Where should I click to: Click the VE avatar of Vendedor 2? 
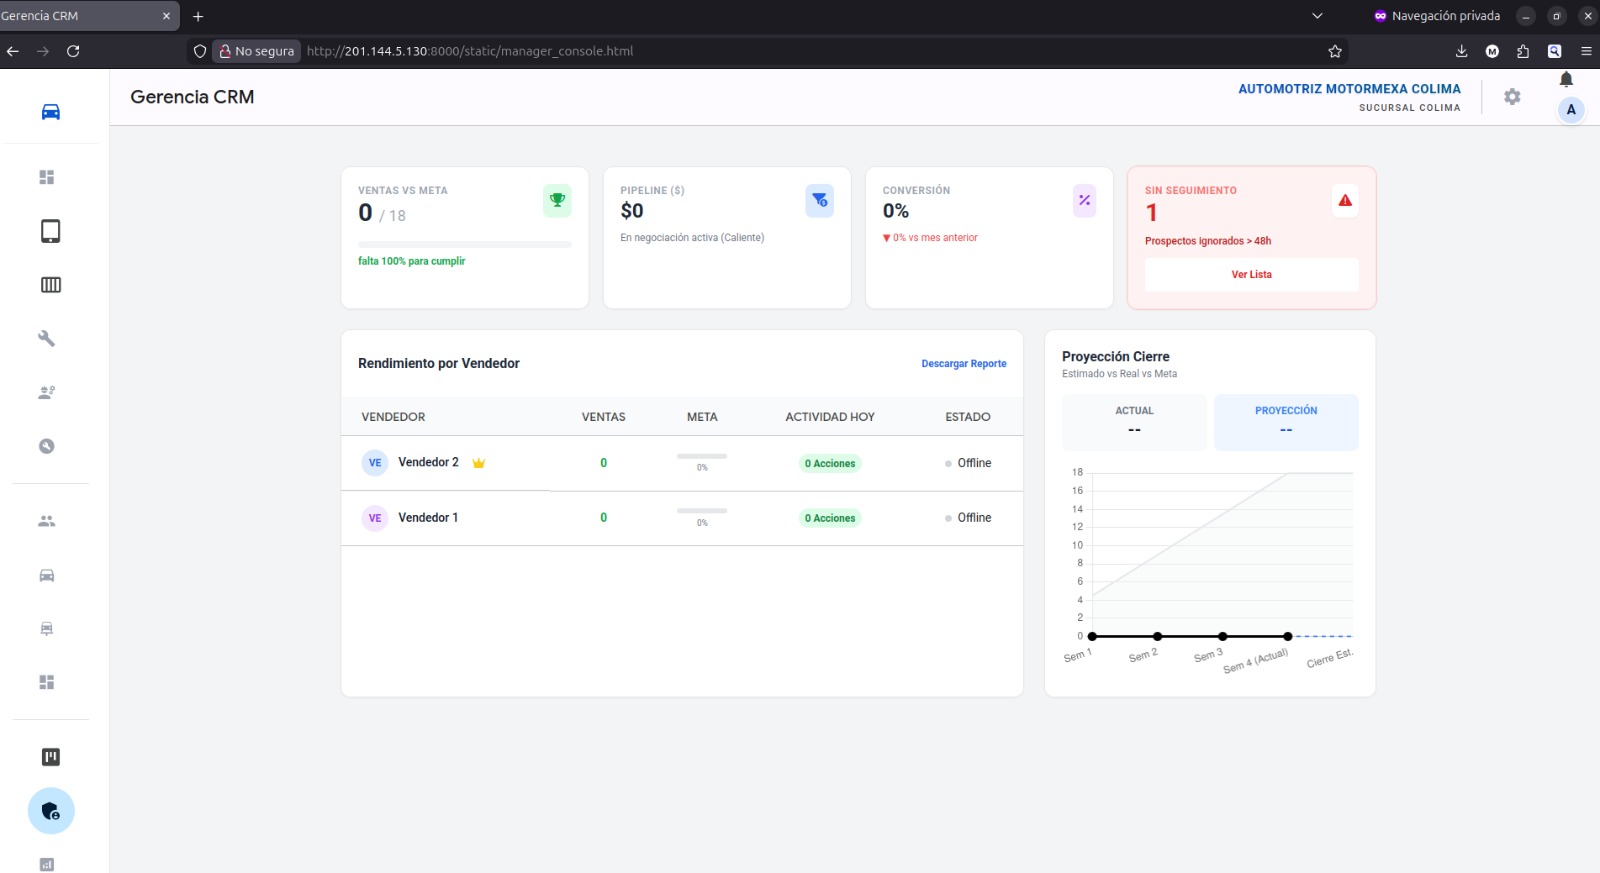(375, 463)
